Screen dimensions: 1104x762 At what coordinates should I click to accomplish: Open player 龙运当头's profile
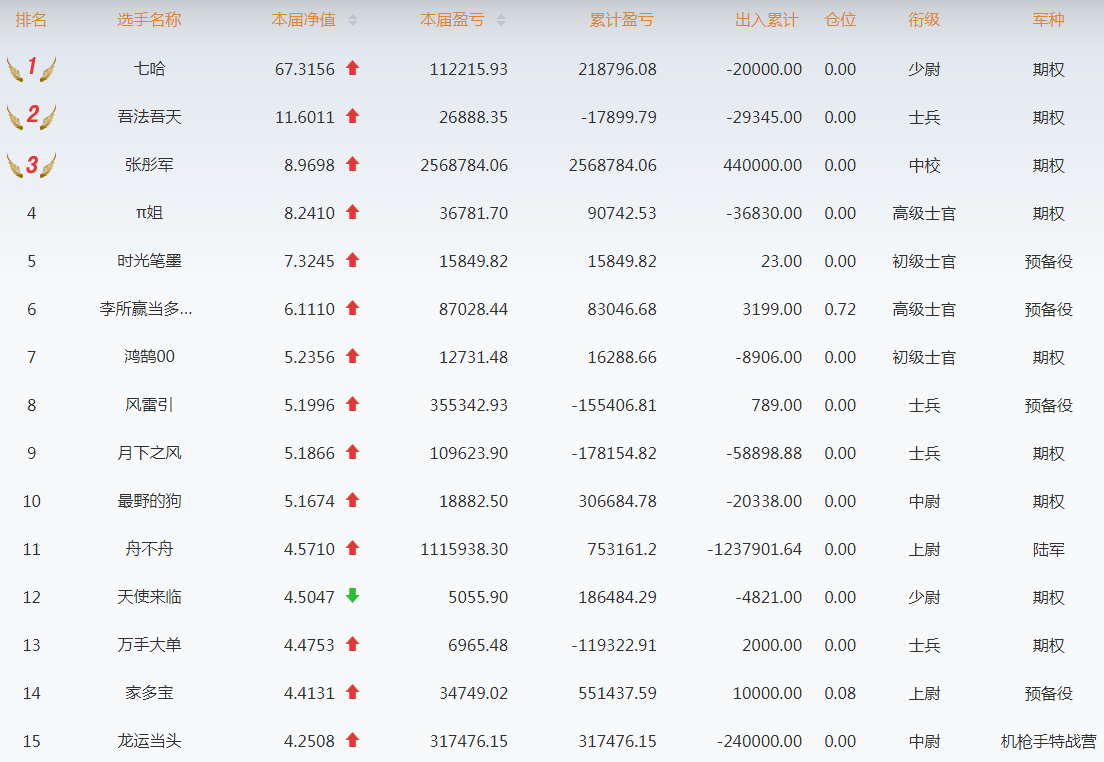(149, 741)
